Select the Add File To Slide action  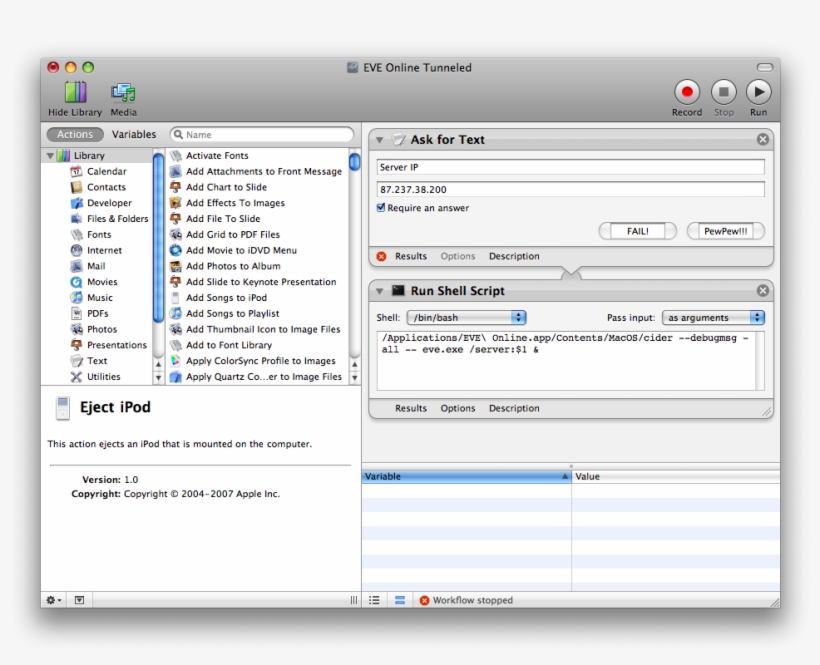tap(215, 219)
